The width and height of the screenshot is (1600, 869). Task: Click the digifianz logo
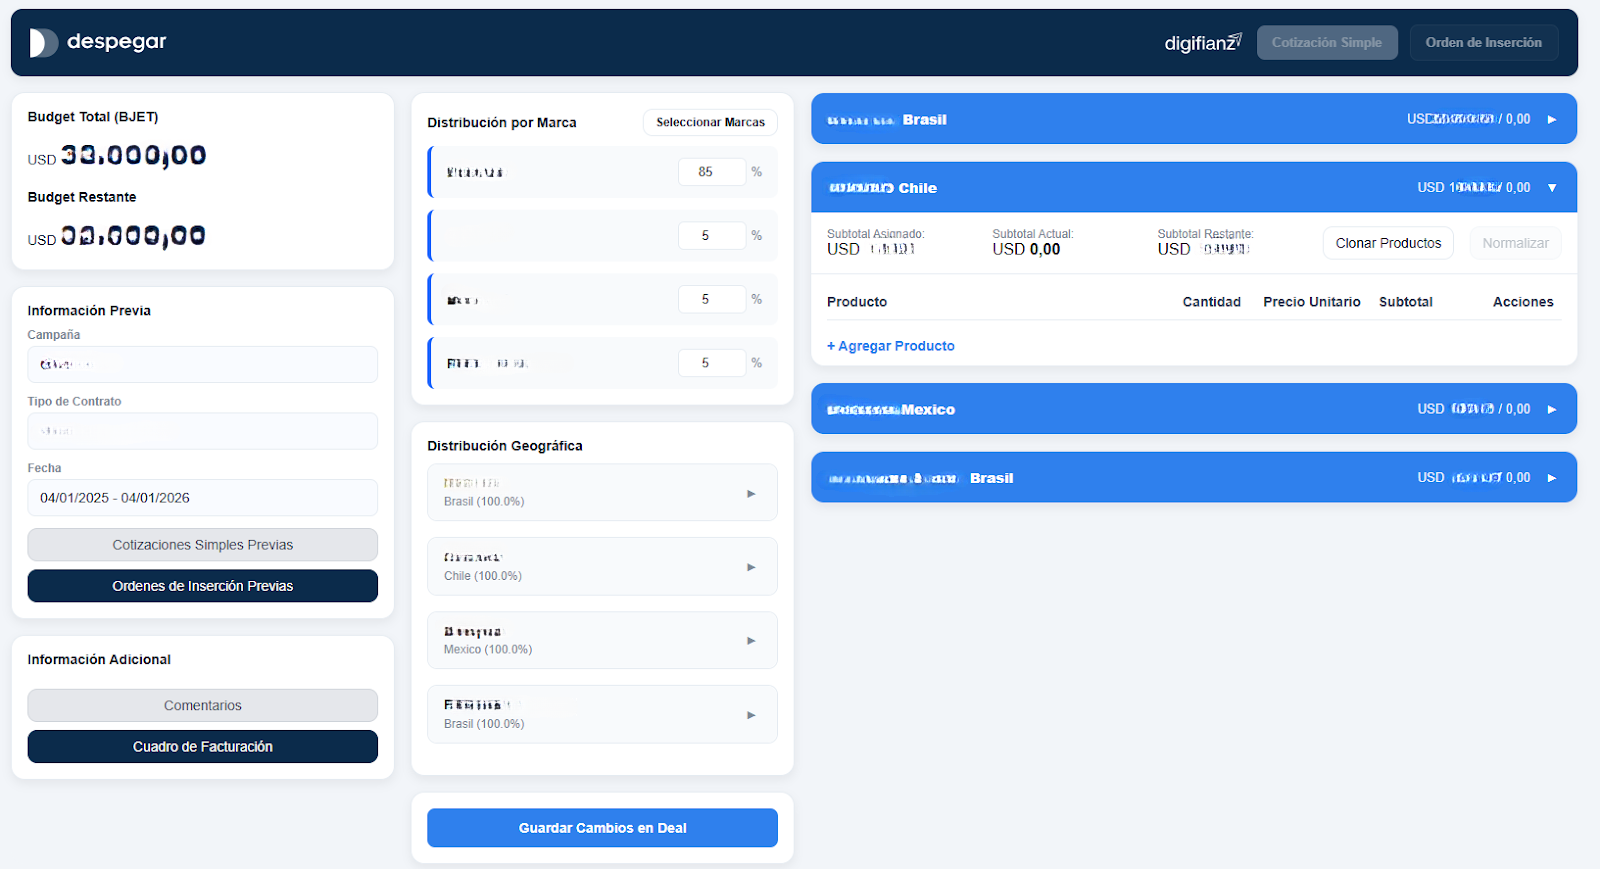(x=1203, y=42)
